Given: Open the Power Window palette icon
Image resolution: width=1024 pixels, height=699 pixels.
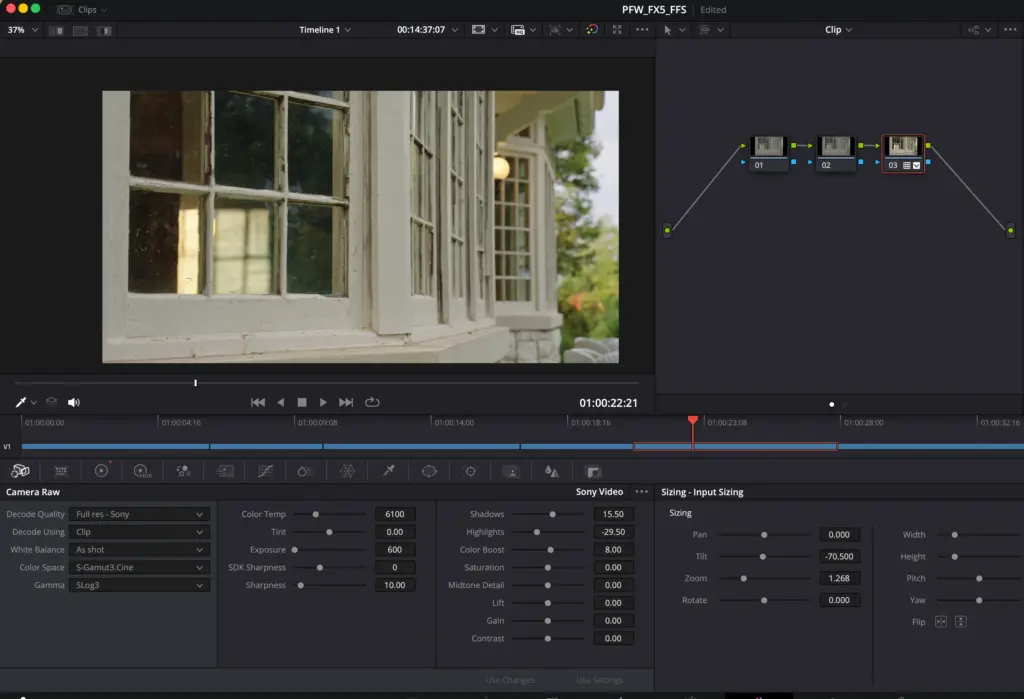Looking at the screenshot, I should [429, 471].
